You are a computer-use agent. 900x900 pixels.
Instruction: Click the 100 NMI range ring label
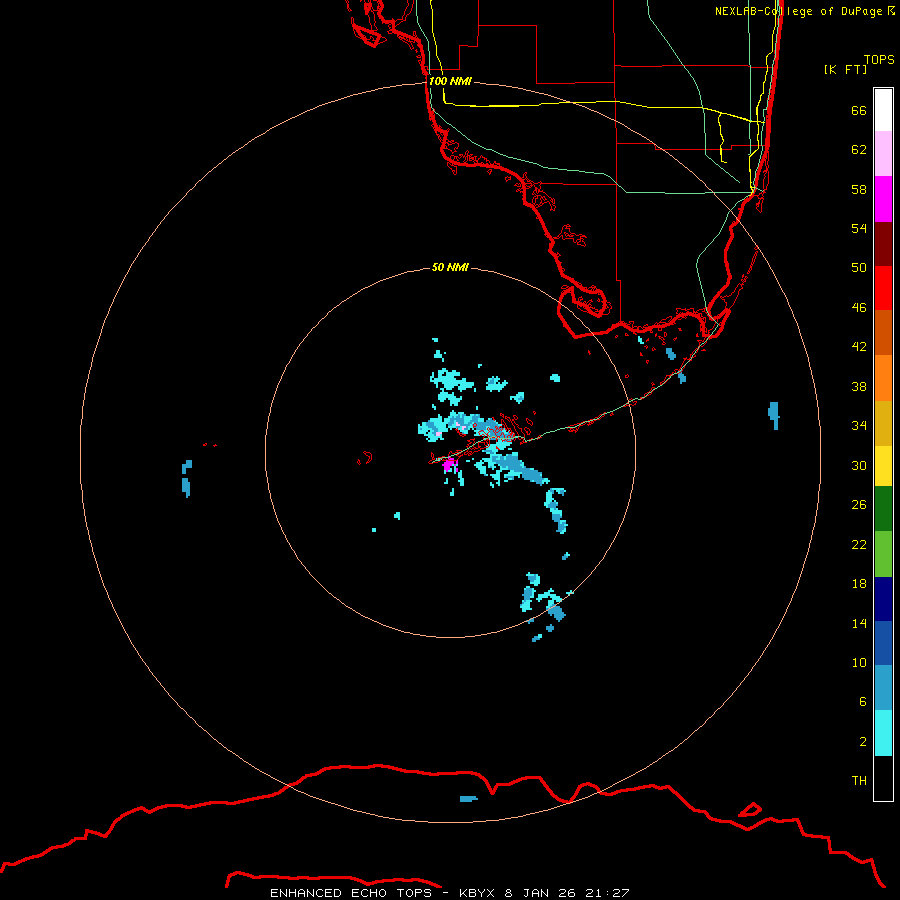pyautogui.click(x=450, y=81)
